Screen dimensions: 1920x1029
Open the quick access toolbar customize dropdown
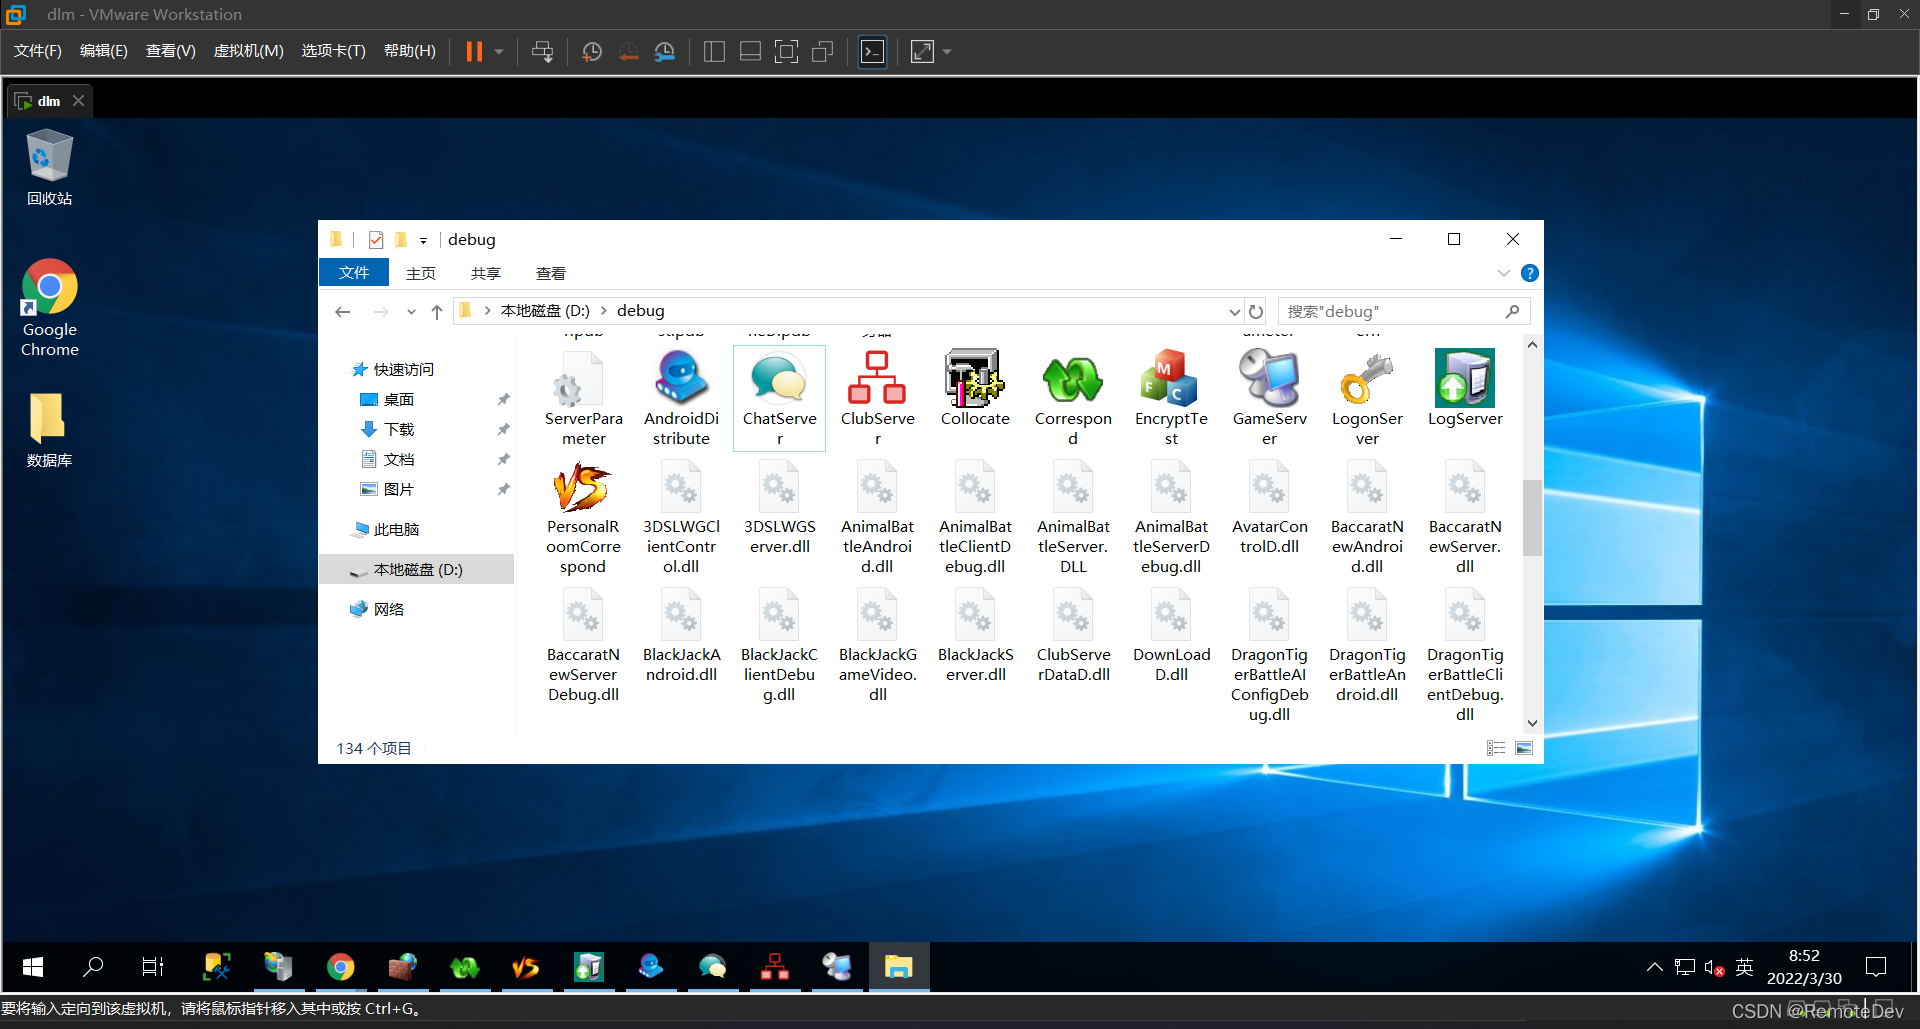pyautogui.click(x=423, y=240)
